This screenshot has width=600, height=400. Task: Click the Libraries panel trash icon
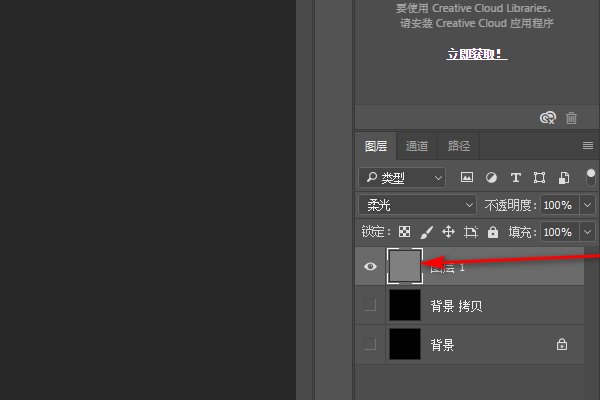tap(571, 118)
